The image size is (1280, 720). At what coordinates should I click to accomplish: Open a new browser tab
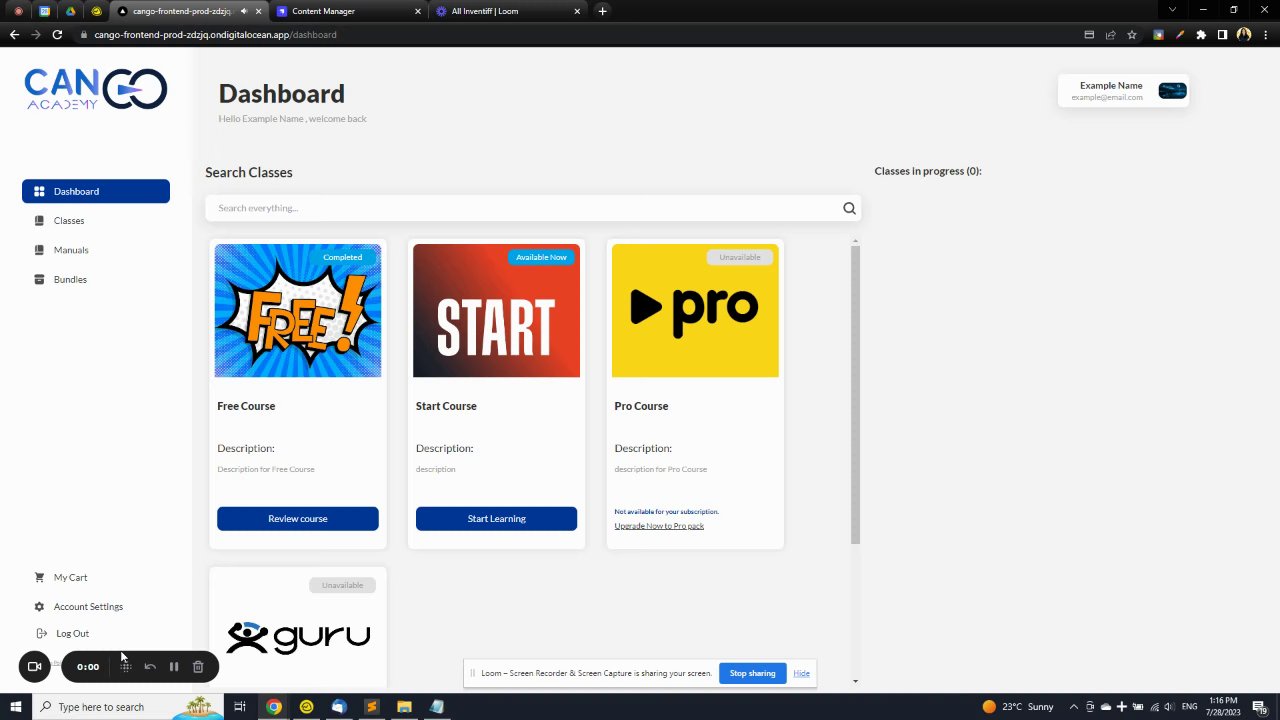pos(602,11)
